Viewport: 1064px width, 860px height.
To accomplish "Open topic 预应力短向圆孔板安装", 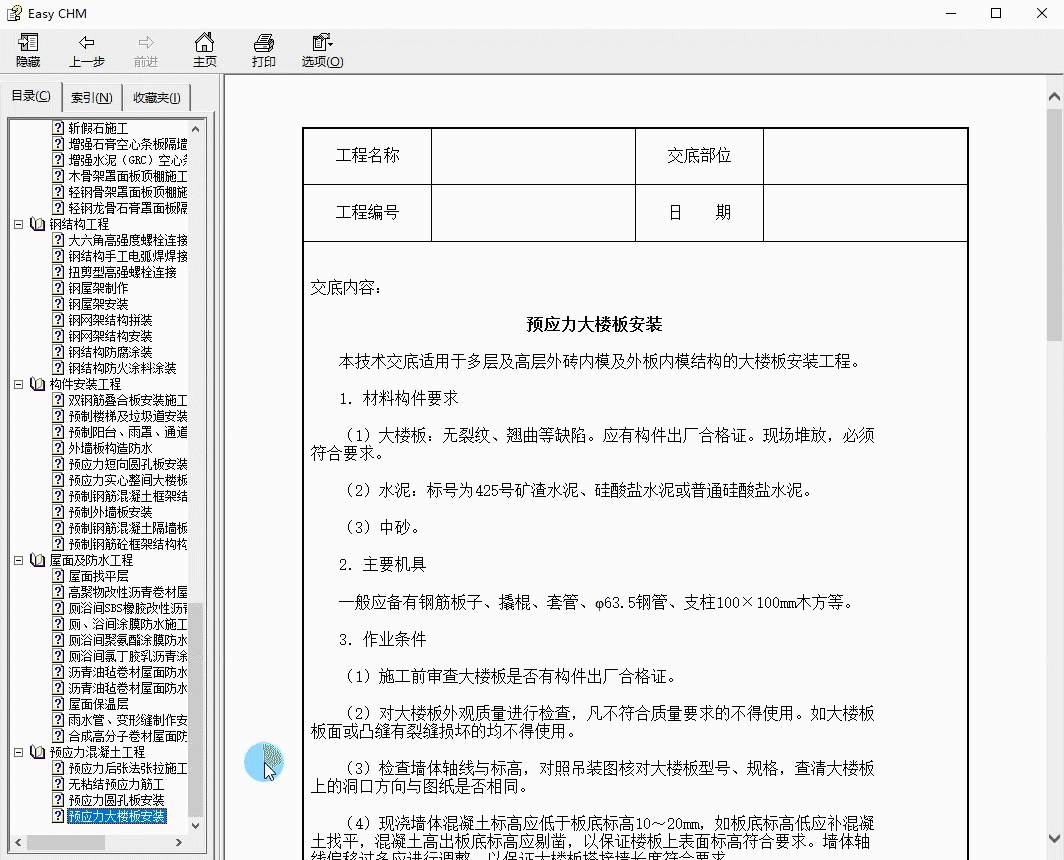I will (x=128, y=464).
